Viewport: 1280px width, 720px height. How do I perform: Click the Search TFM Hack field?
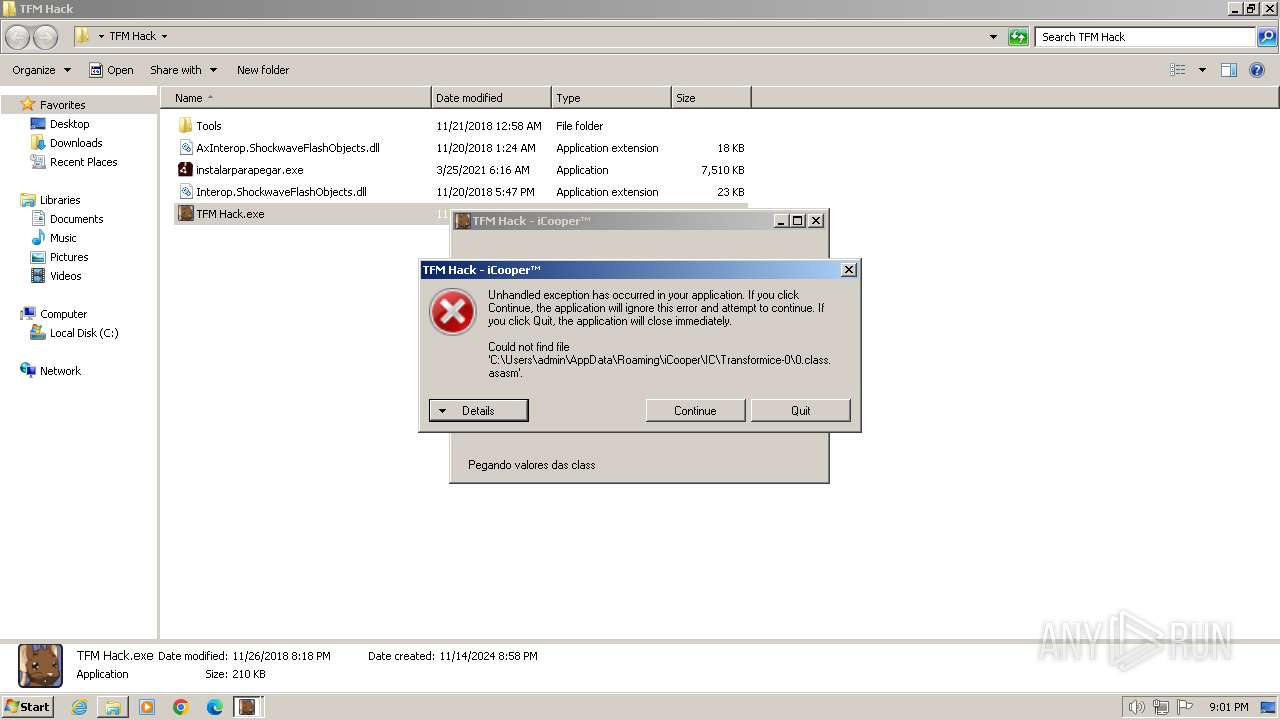[x=1145, y=37]
